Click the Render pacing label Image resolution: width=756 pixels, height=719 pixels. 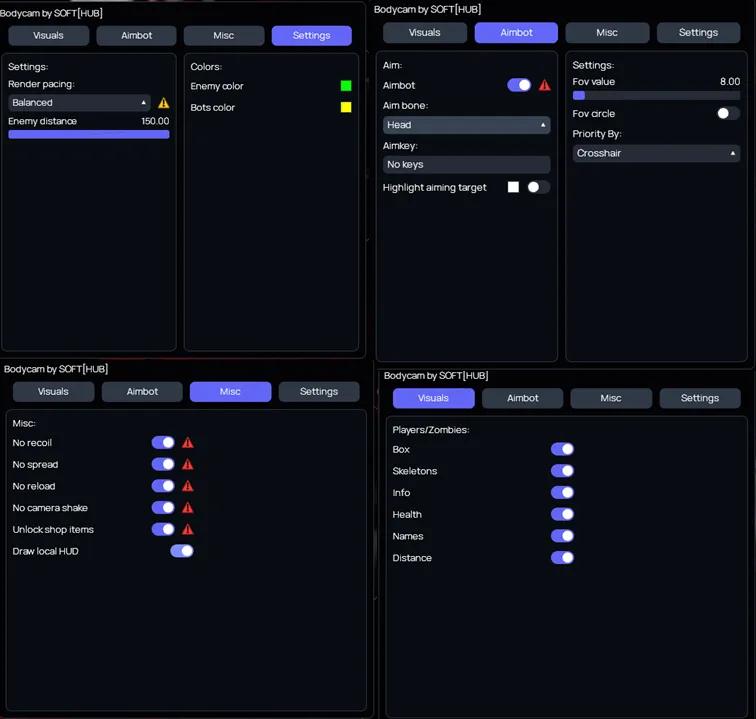pos(41,84)
